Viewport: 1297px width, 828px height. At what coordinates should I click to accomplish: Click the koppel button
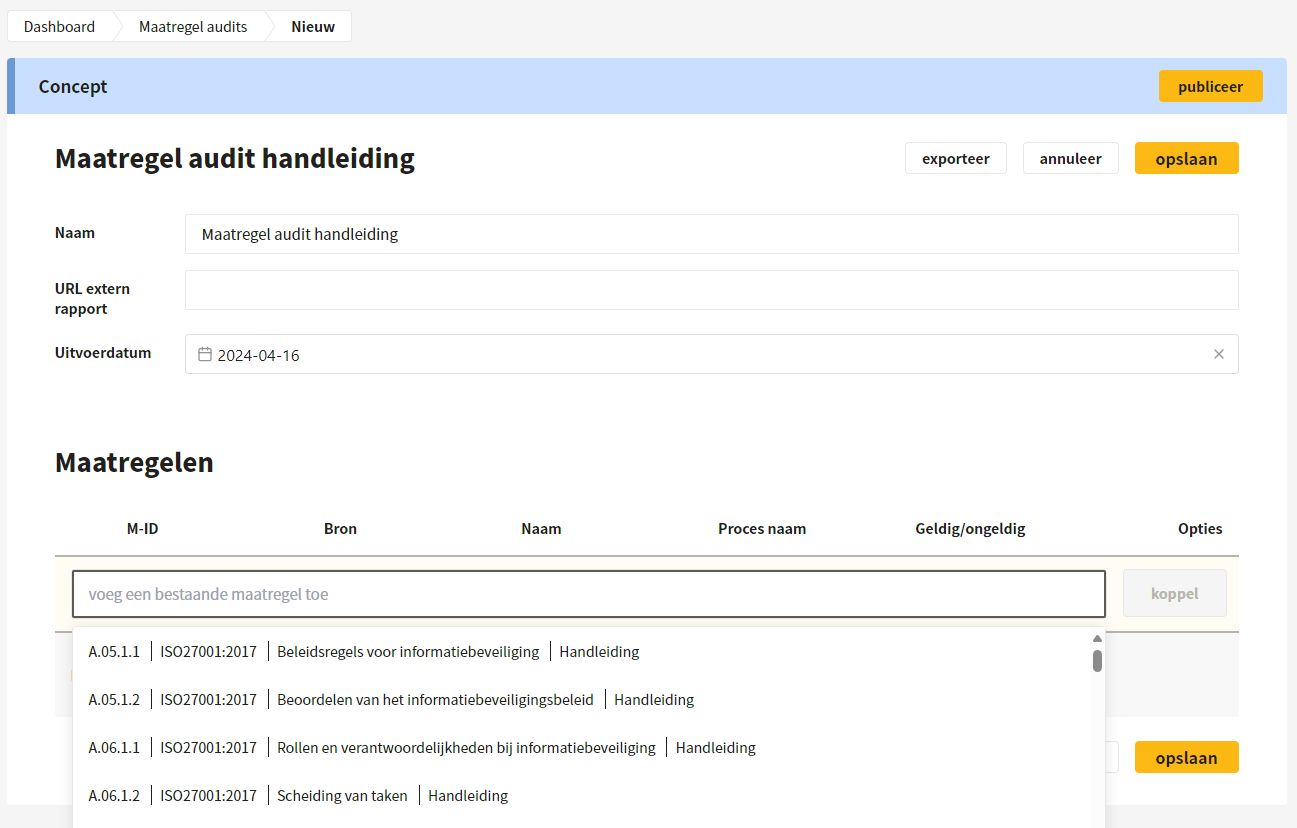1174,593
